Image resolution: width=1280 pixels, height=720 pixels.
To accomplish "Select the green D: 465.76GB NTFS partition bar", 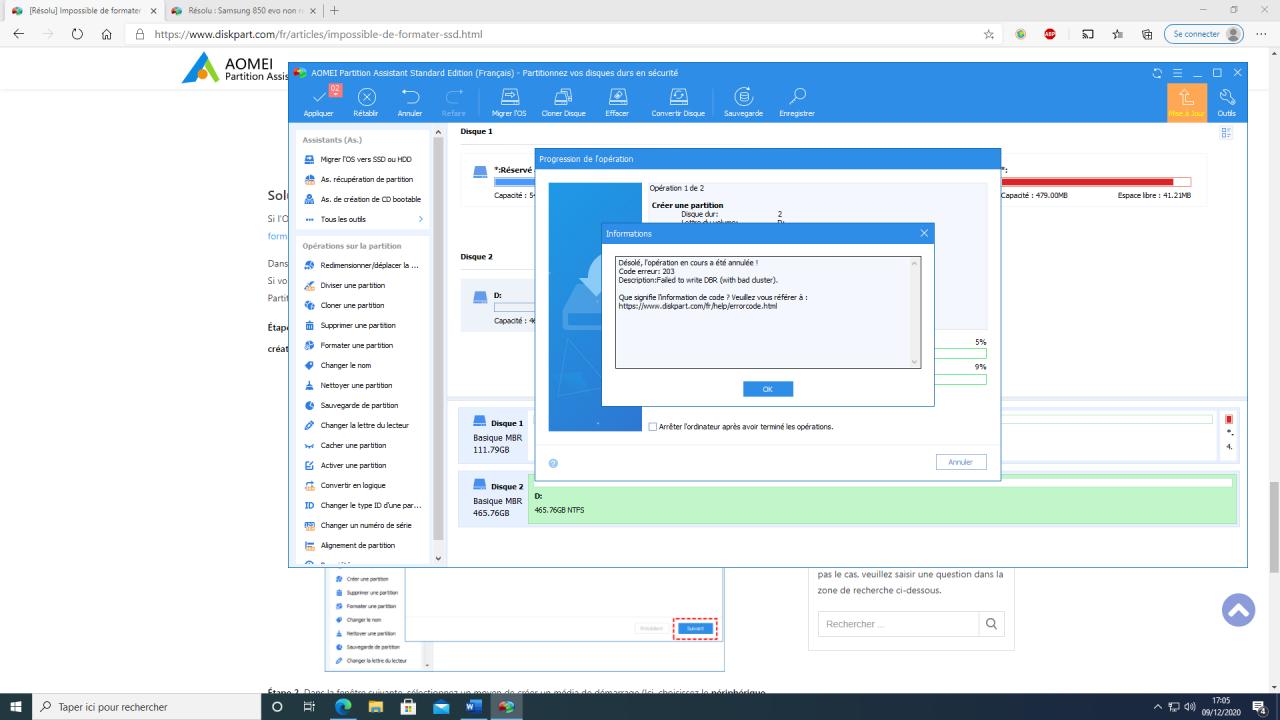I will coord(883,500).
